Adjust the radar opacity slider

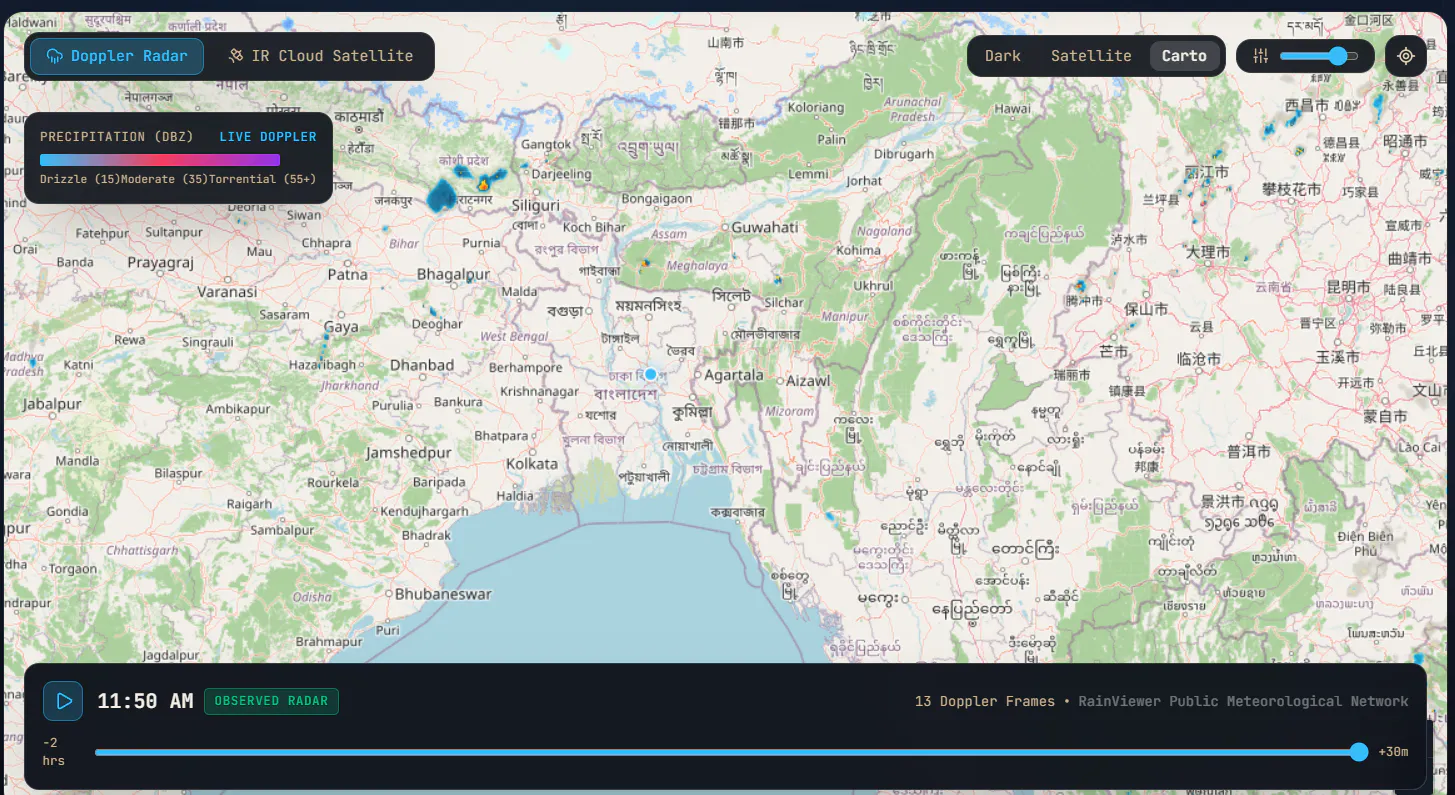(1319, 56)
